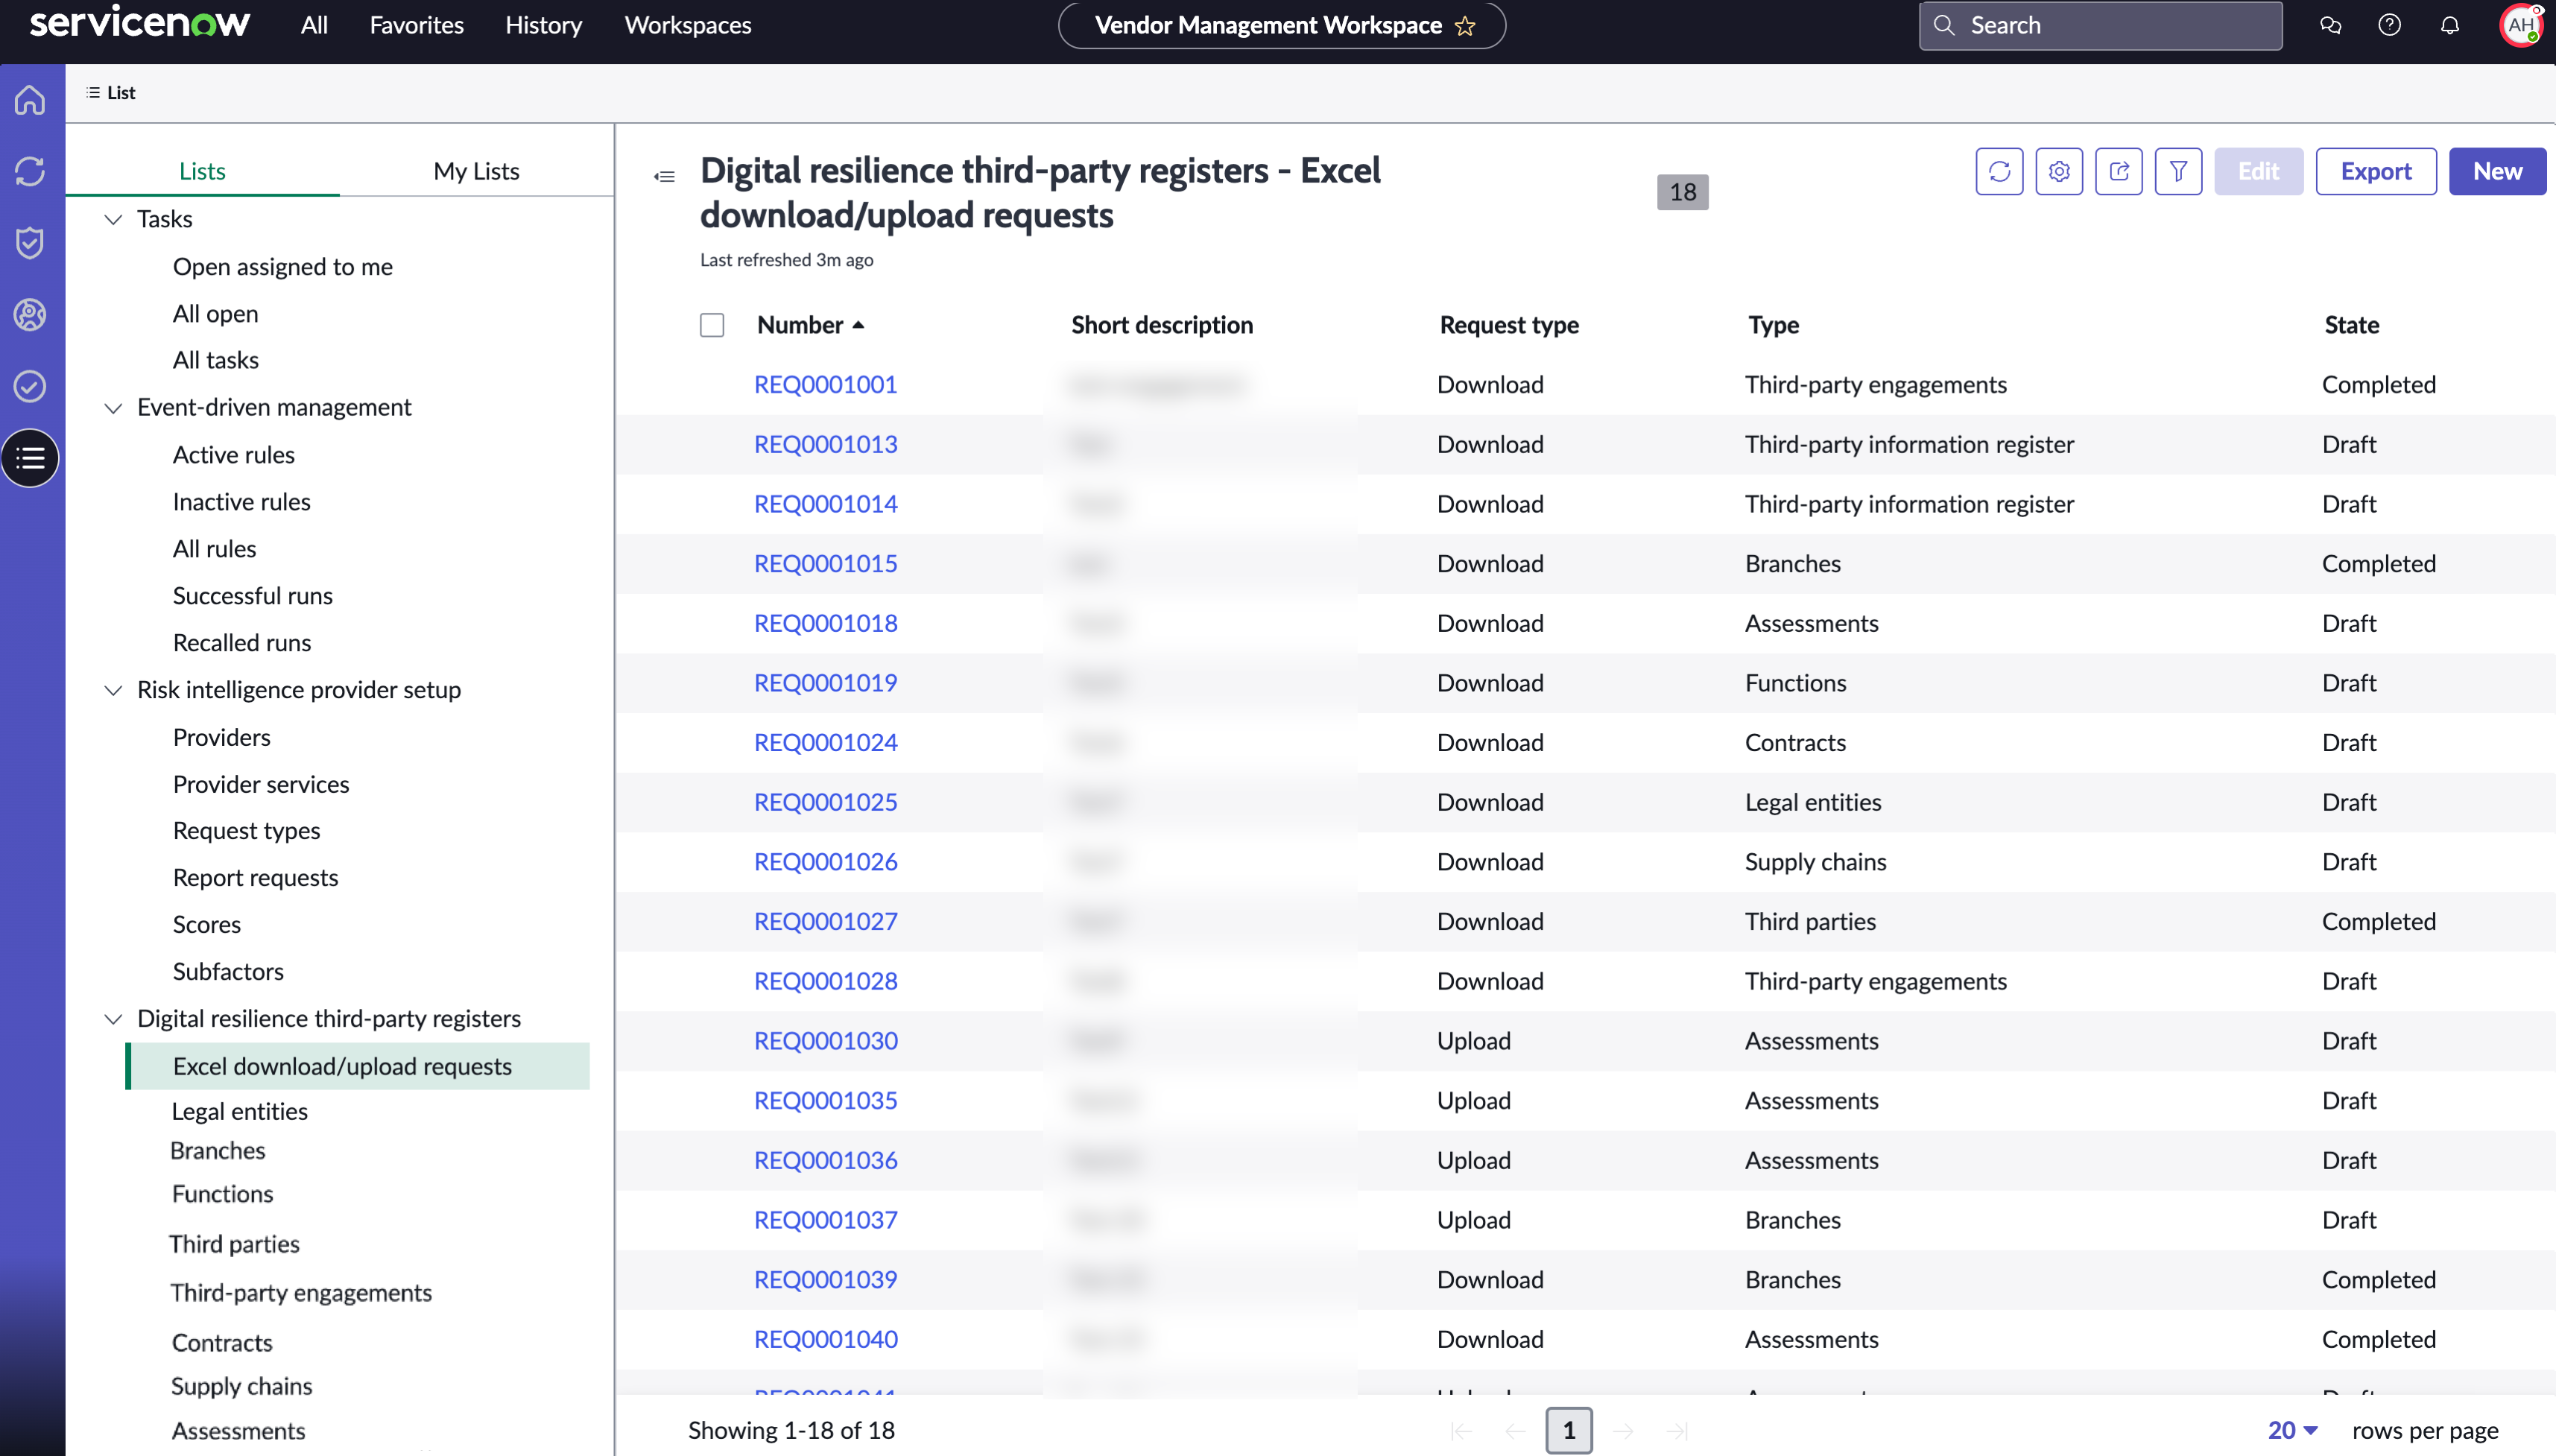Open the shield checkmark sidebar icon
This screenshot has width=2556, height=1456.
[x=30, y=242]
